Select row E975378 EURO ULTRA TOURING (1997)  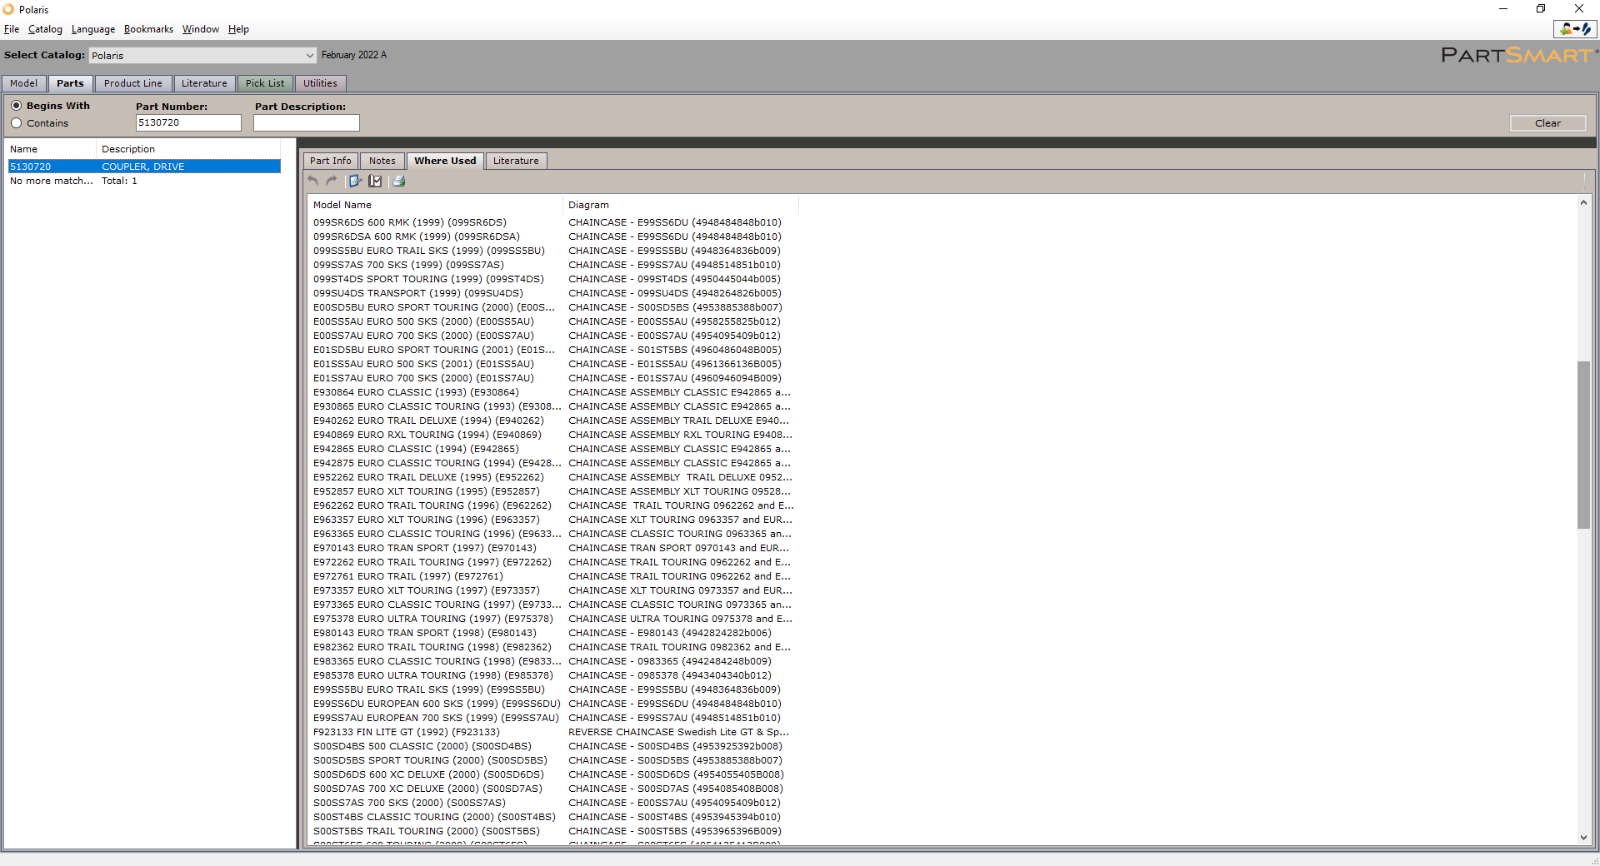[433, 619]
